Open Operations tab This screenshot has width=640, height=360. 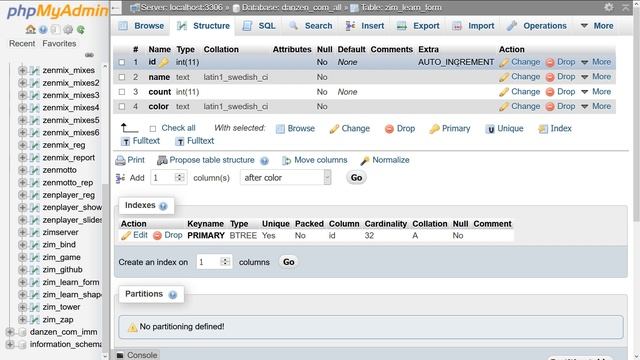[x=537, y=26]
